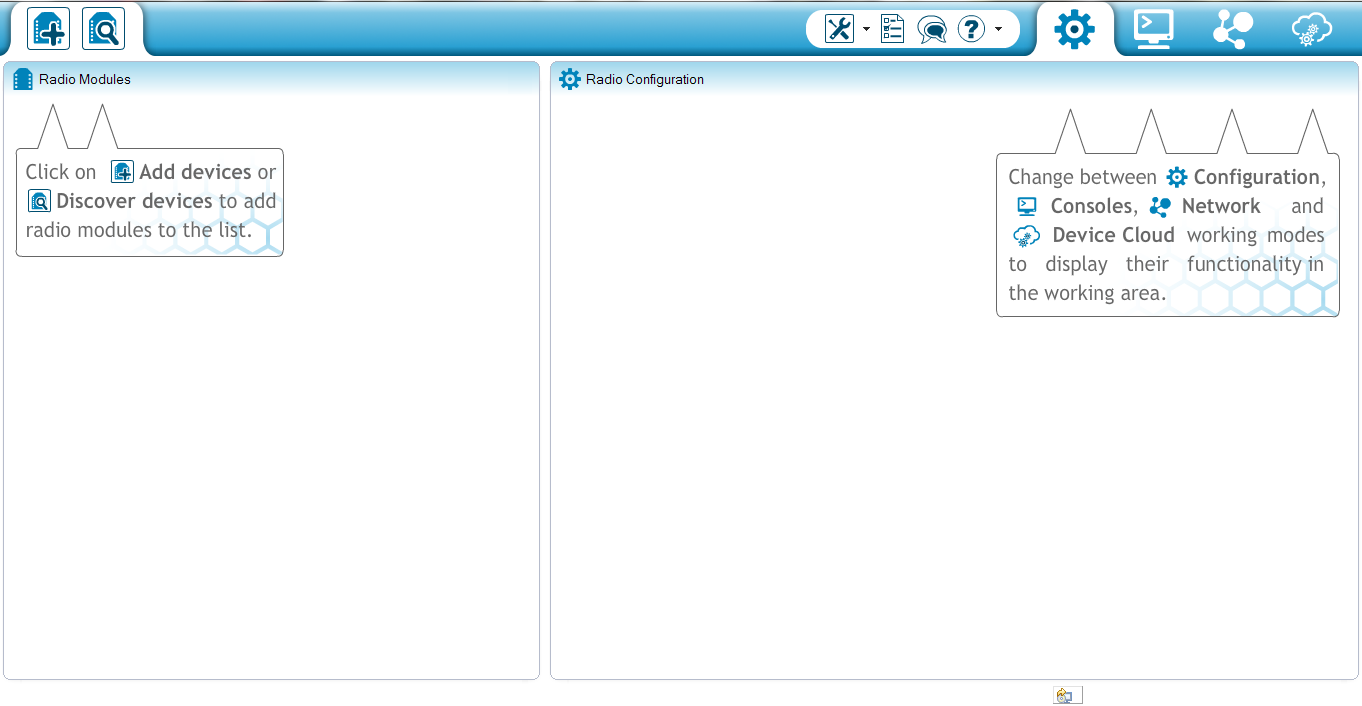Click the Add devices toolbar icon
This screenshot has height=706, width=1362.
point(48,29)
